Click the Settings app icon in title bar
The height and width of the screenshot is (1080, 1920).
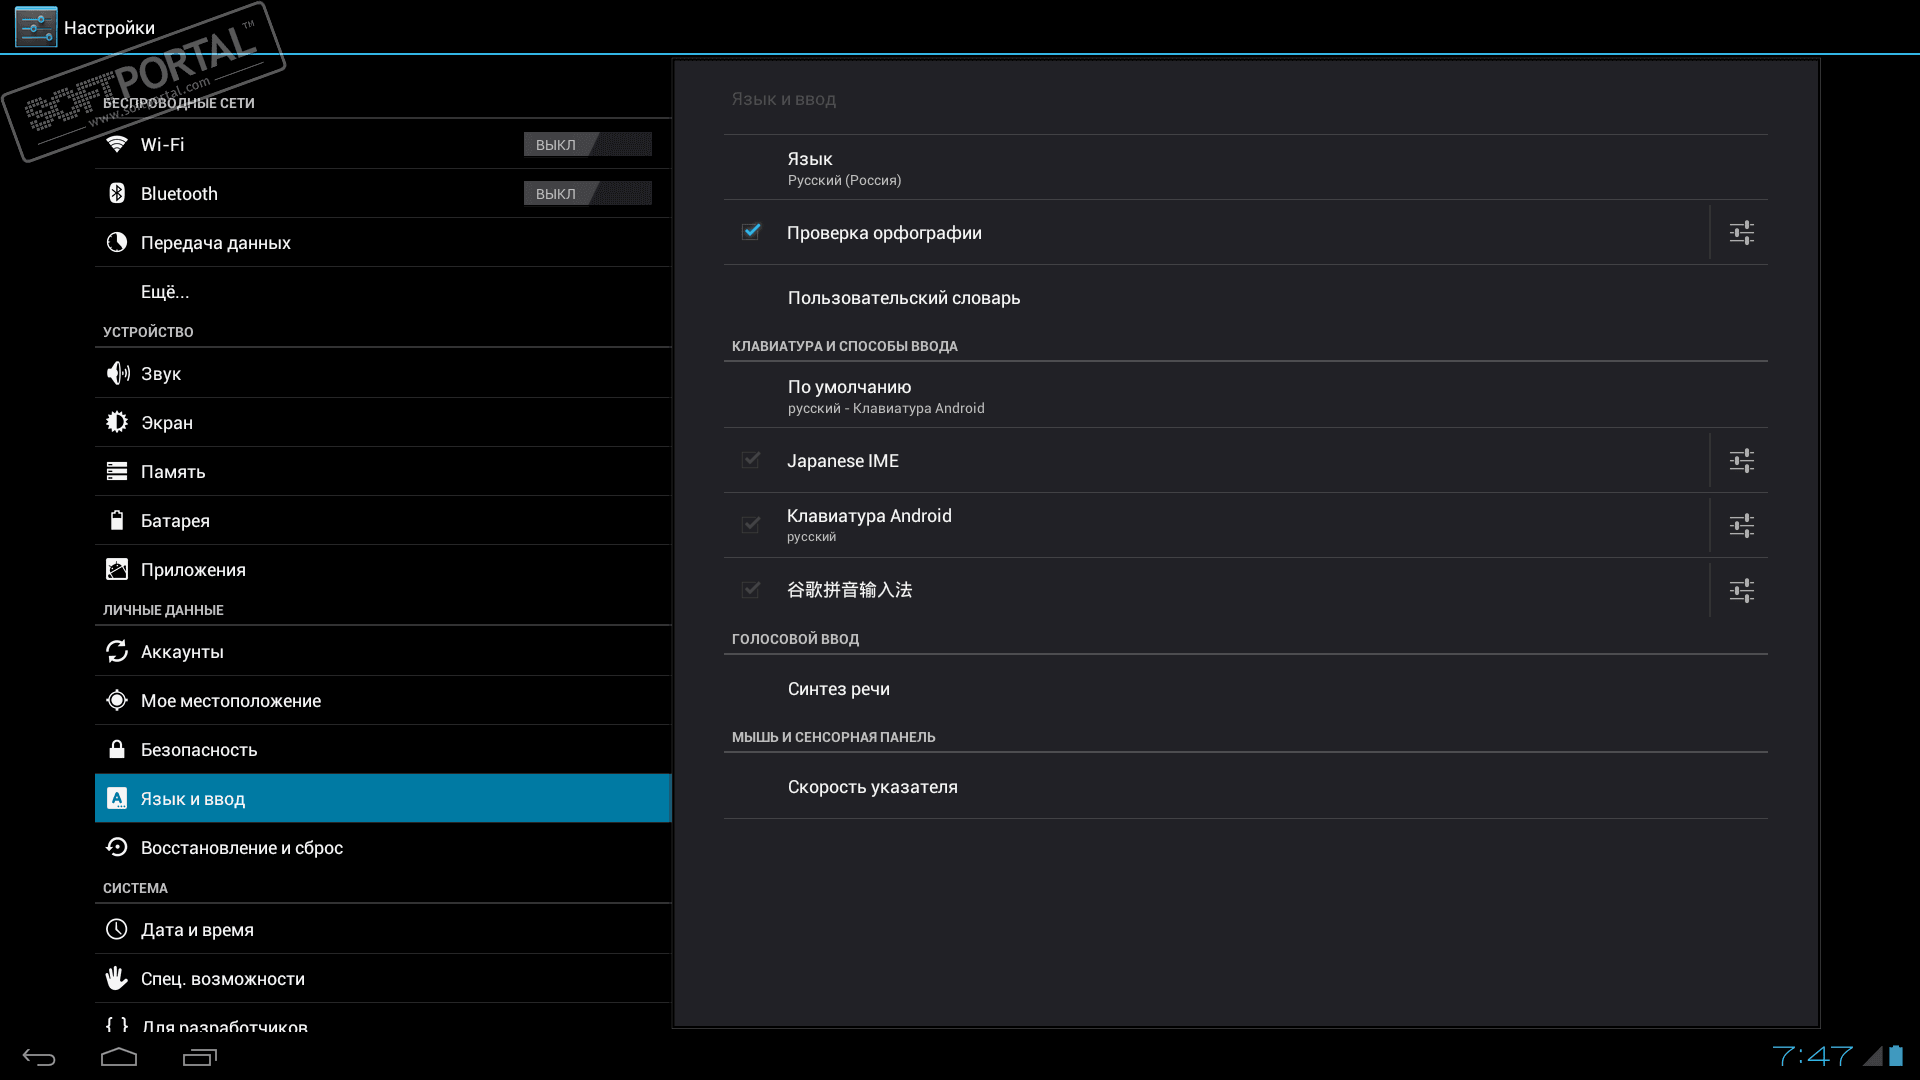pyautogui.click(x=36, y=27)
